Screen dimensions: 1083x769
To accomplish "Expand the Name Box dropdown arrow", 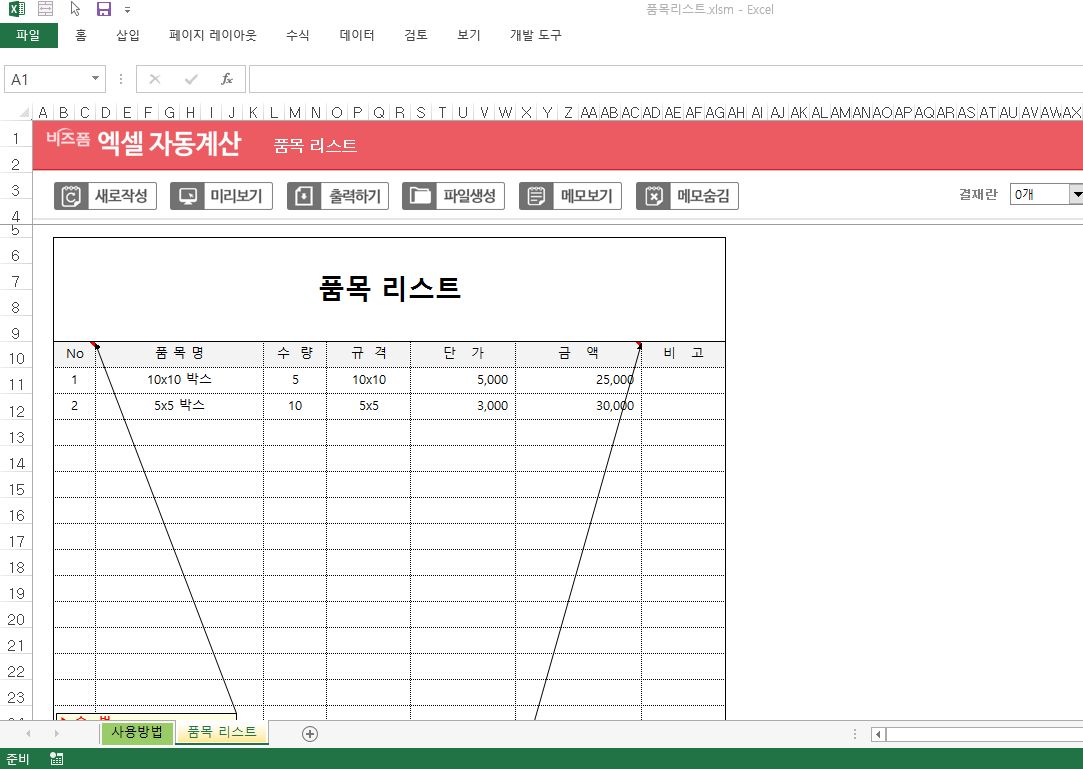I will (x=95, y=79).
